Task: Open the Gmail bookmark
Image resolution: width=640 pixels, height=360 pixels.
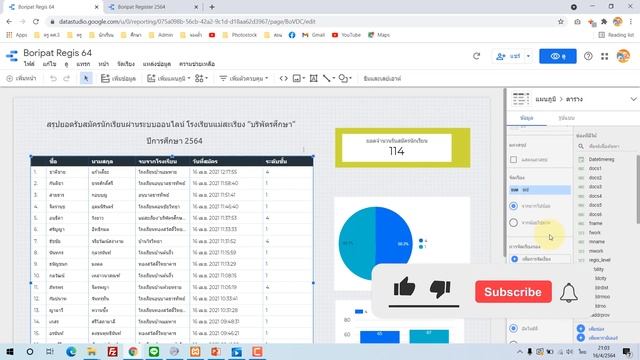Action: point(313,35)
